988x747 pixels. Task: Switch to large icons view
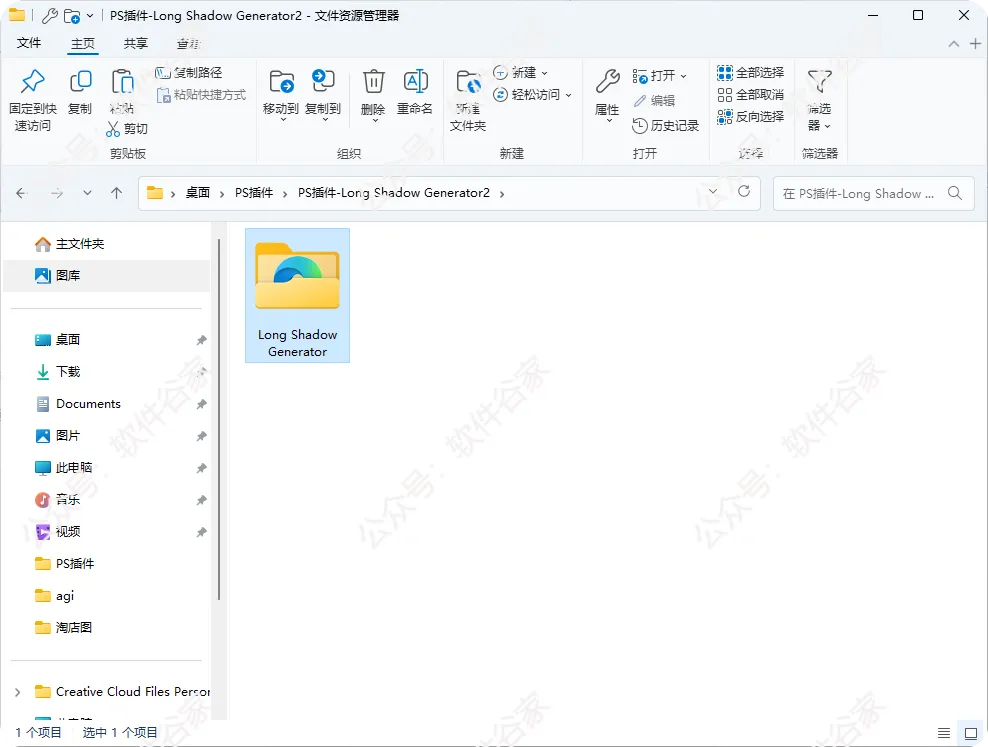(970, 733)
